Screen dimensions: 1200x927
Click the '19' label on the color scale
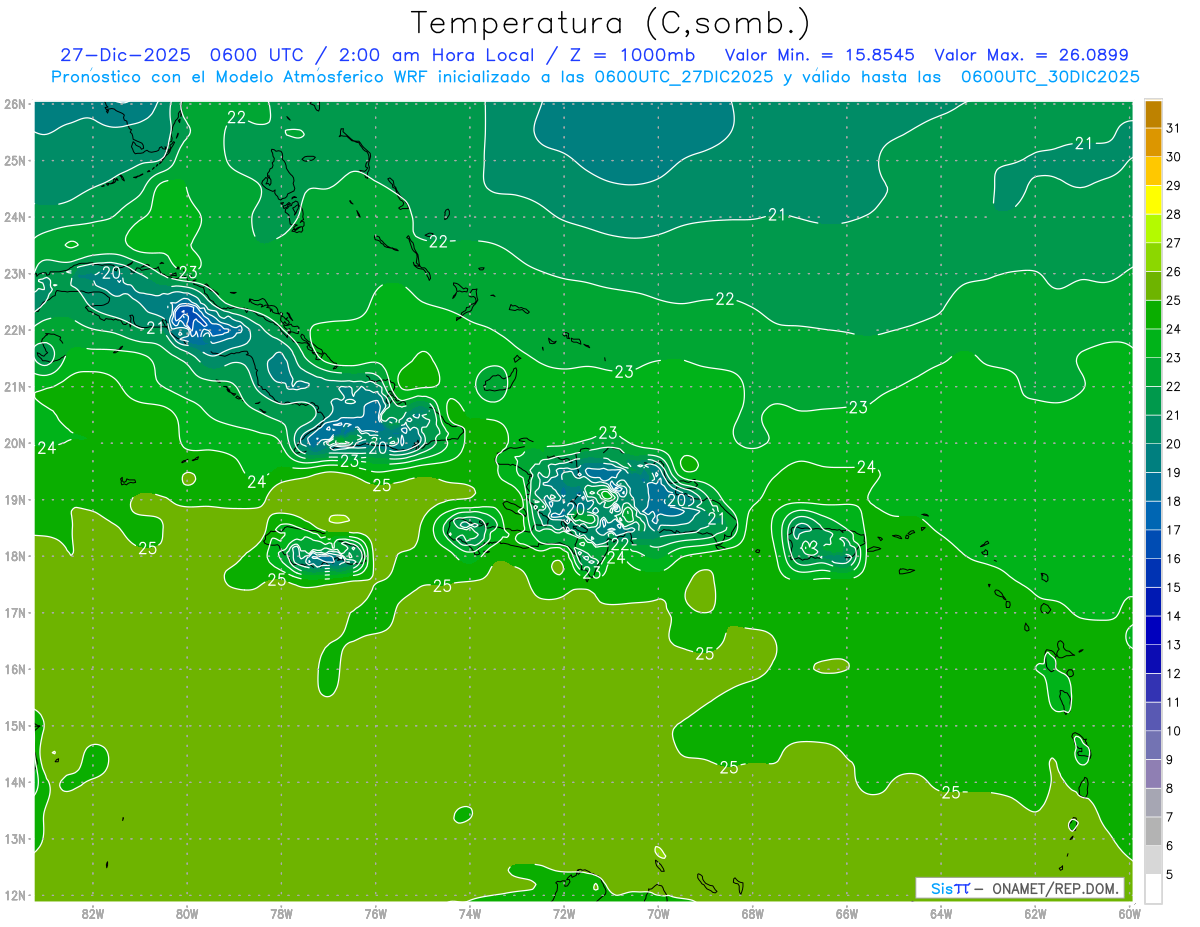point(1174,473)
